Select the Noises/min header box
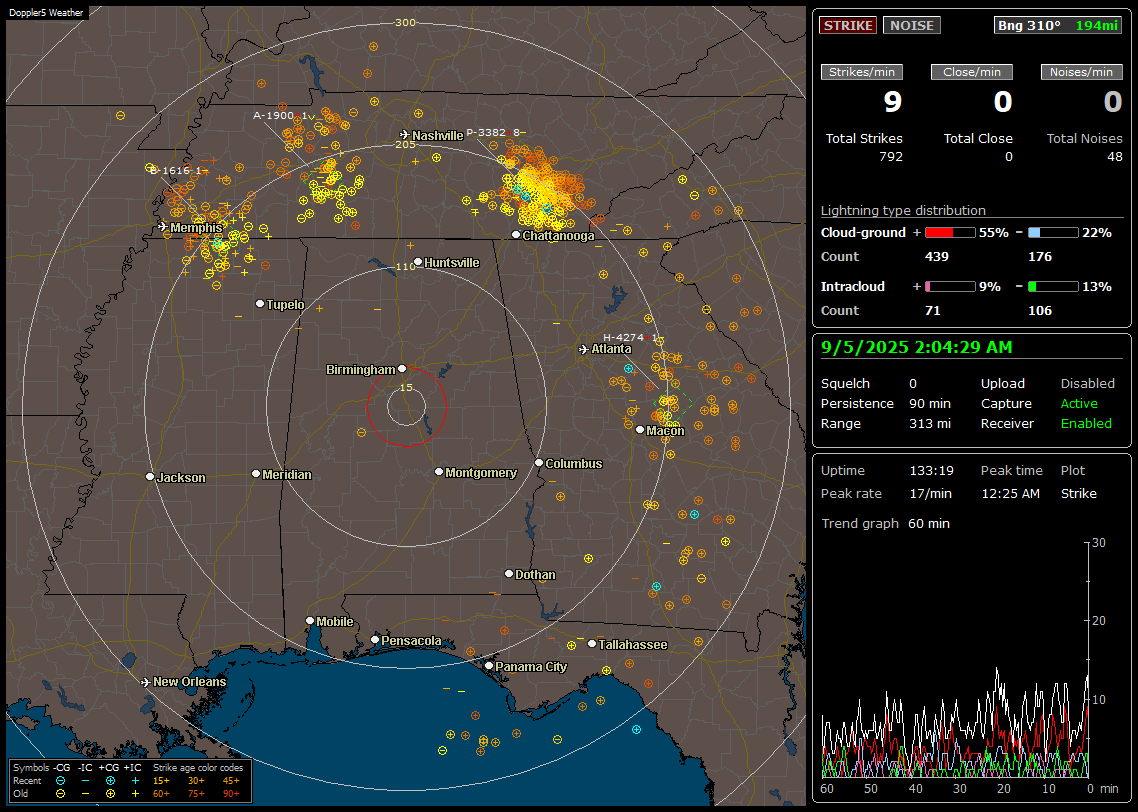 click(1081, 72)
